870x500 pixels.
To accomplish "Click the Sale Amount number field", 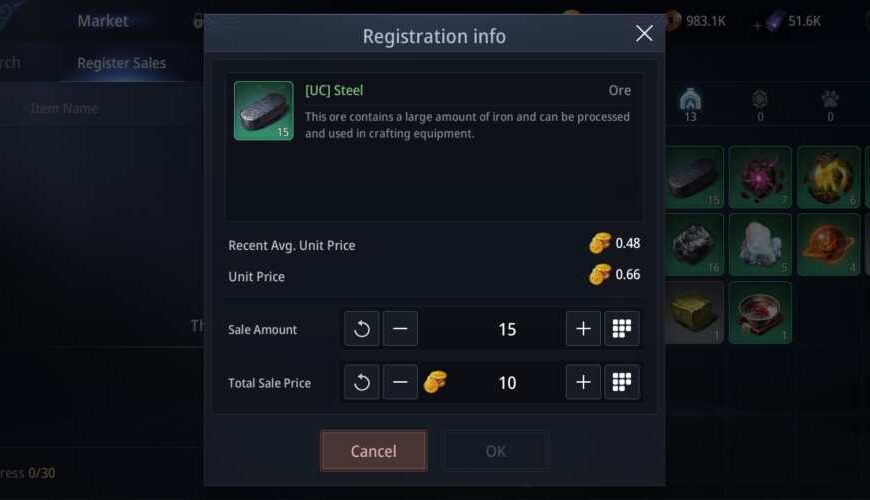I will click(506, 329).
